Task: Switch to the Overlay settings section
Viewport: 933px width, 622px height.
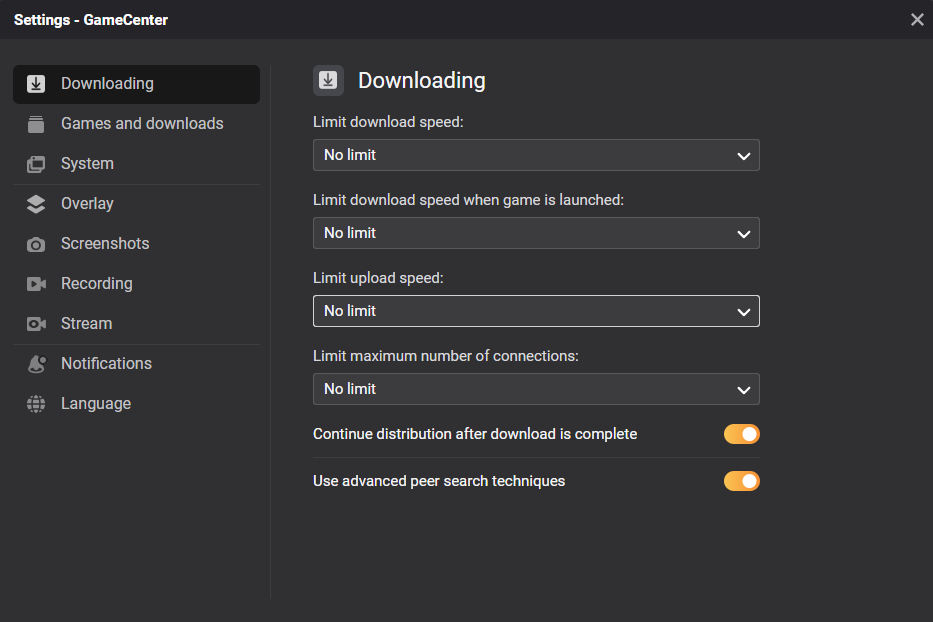Action: pyautogui.click(x=87, y=204)
